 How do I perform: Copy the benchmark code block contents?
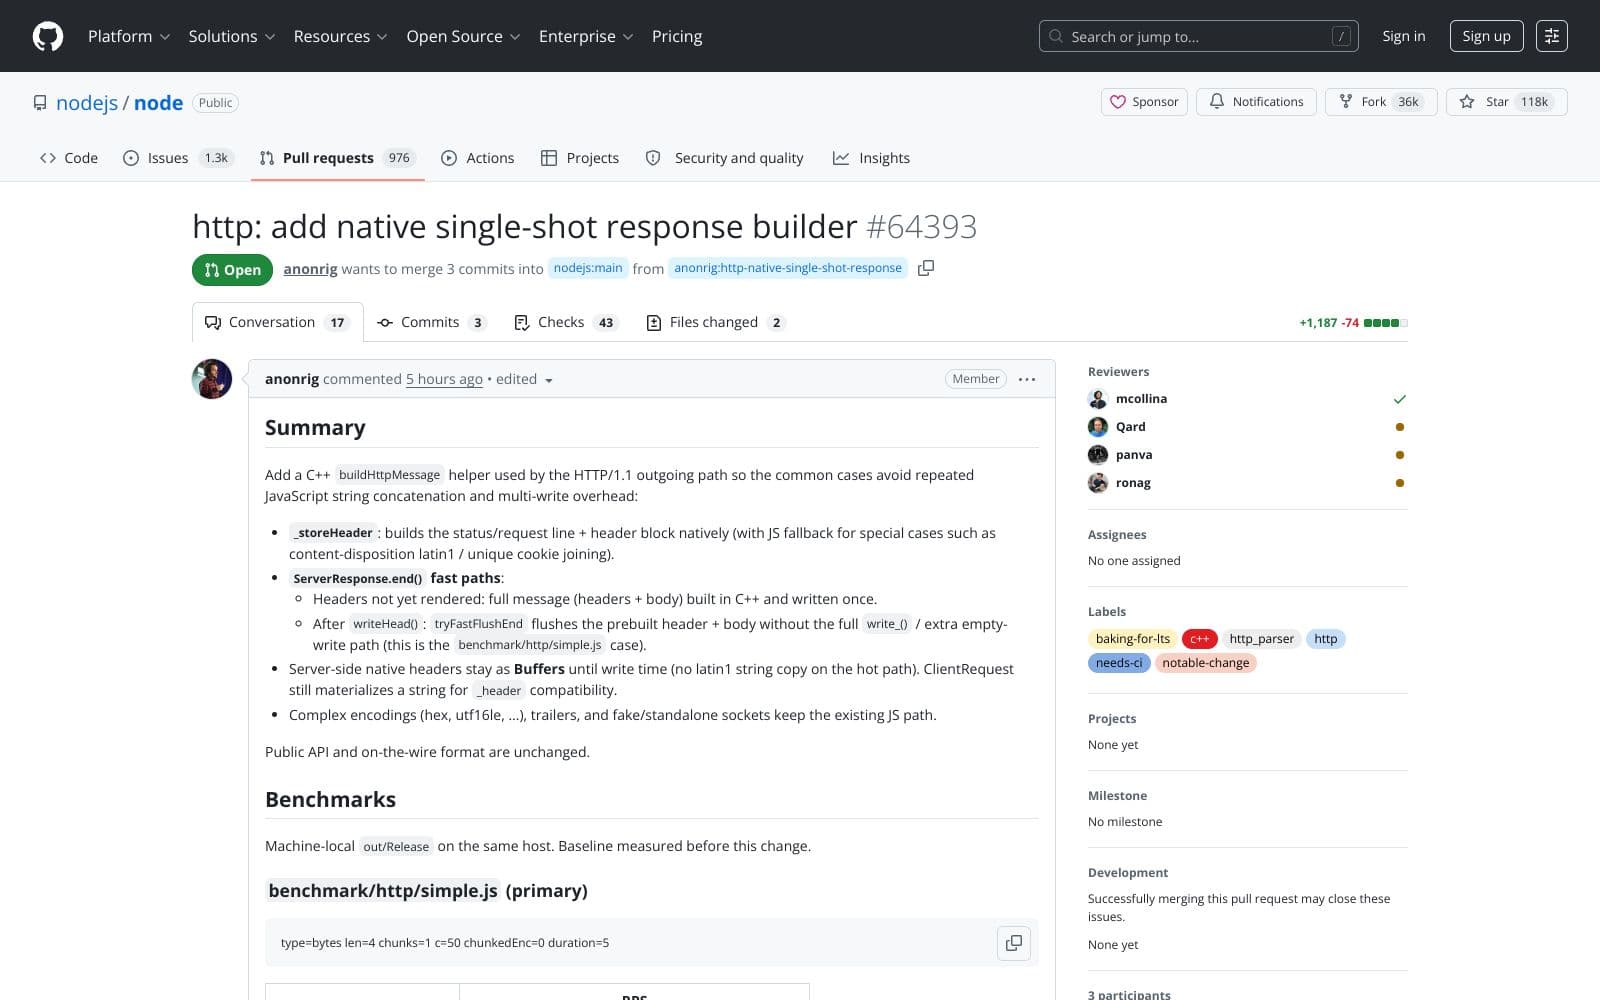(x=1014, y=943)
